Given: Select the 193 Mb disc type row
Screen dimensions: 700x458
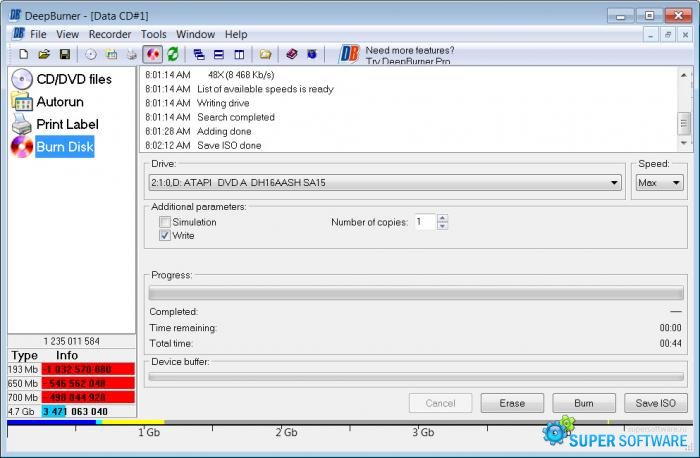Looking at the screenshot, I should point(71,369).
